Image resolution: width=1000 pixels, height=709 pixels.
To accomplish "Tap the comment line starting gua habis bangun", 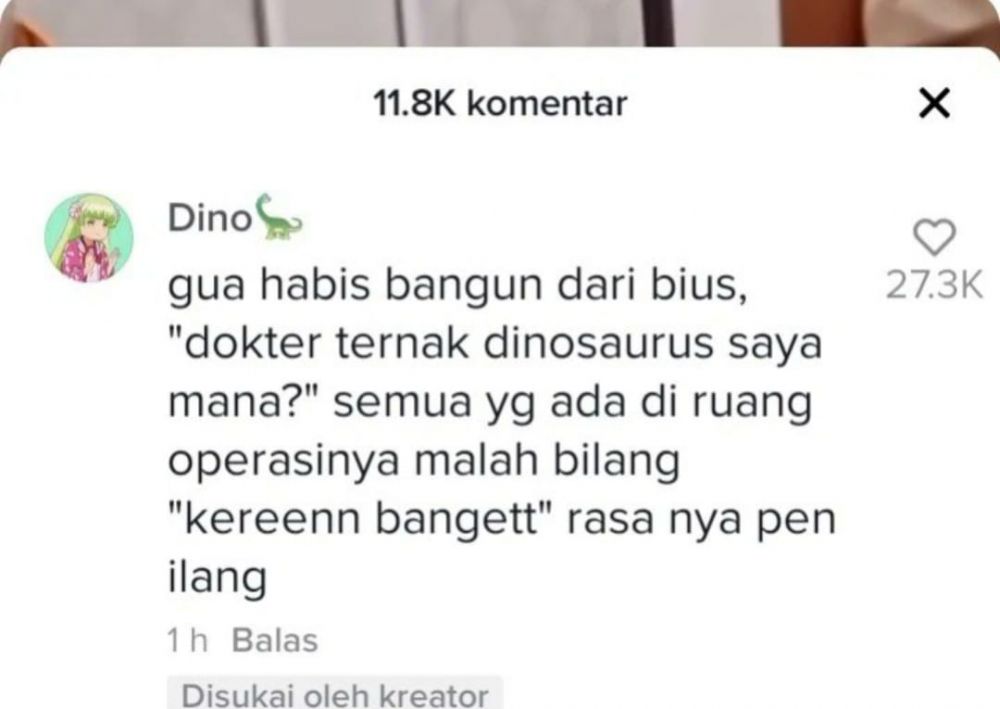I will (x=457, y=285).
